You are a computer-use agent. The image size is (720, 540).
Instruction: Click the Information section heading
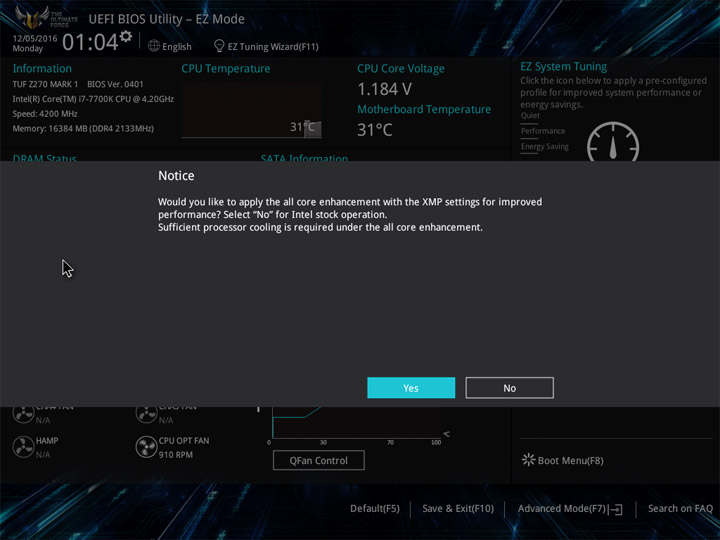[42, 68]
